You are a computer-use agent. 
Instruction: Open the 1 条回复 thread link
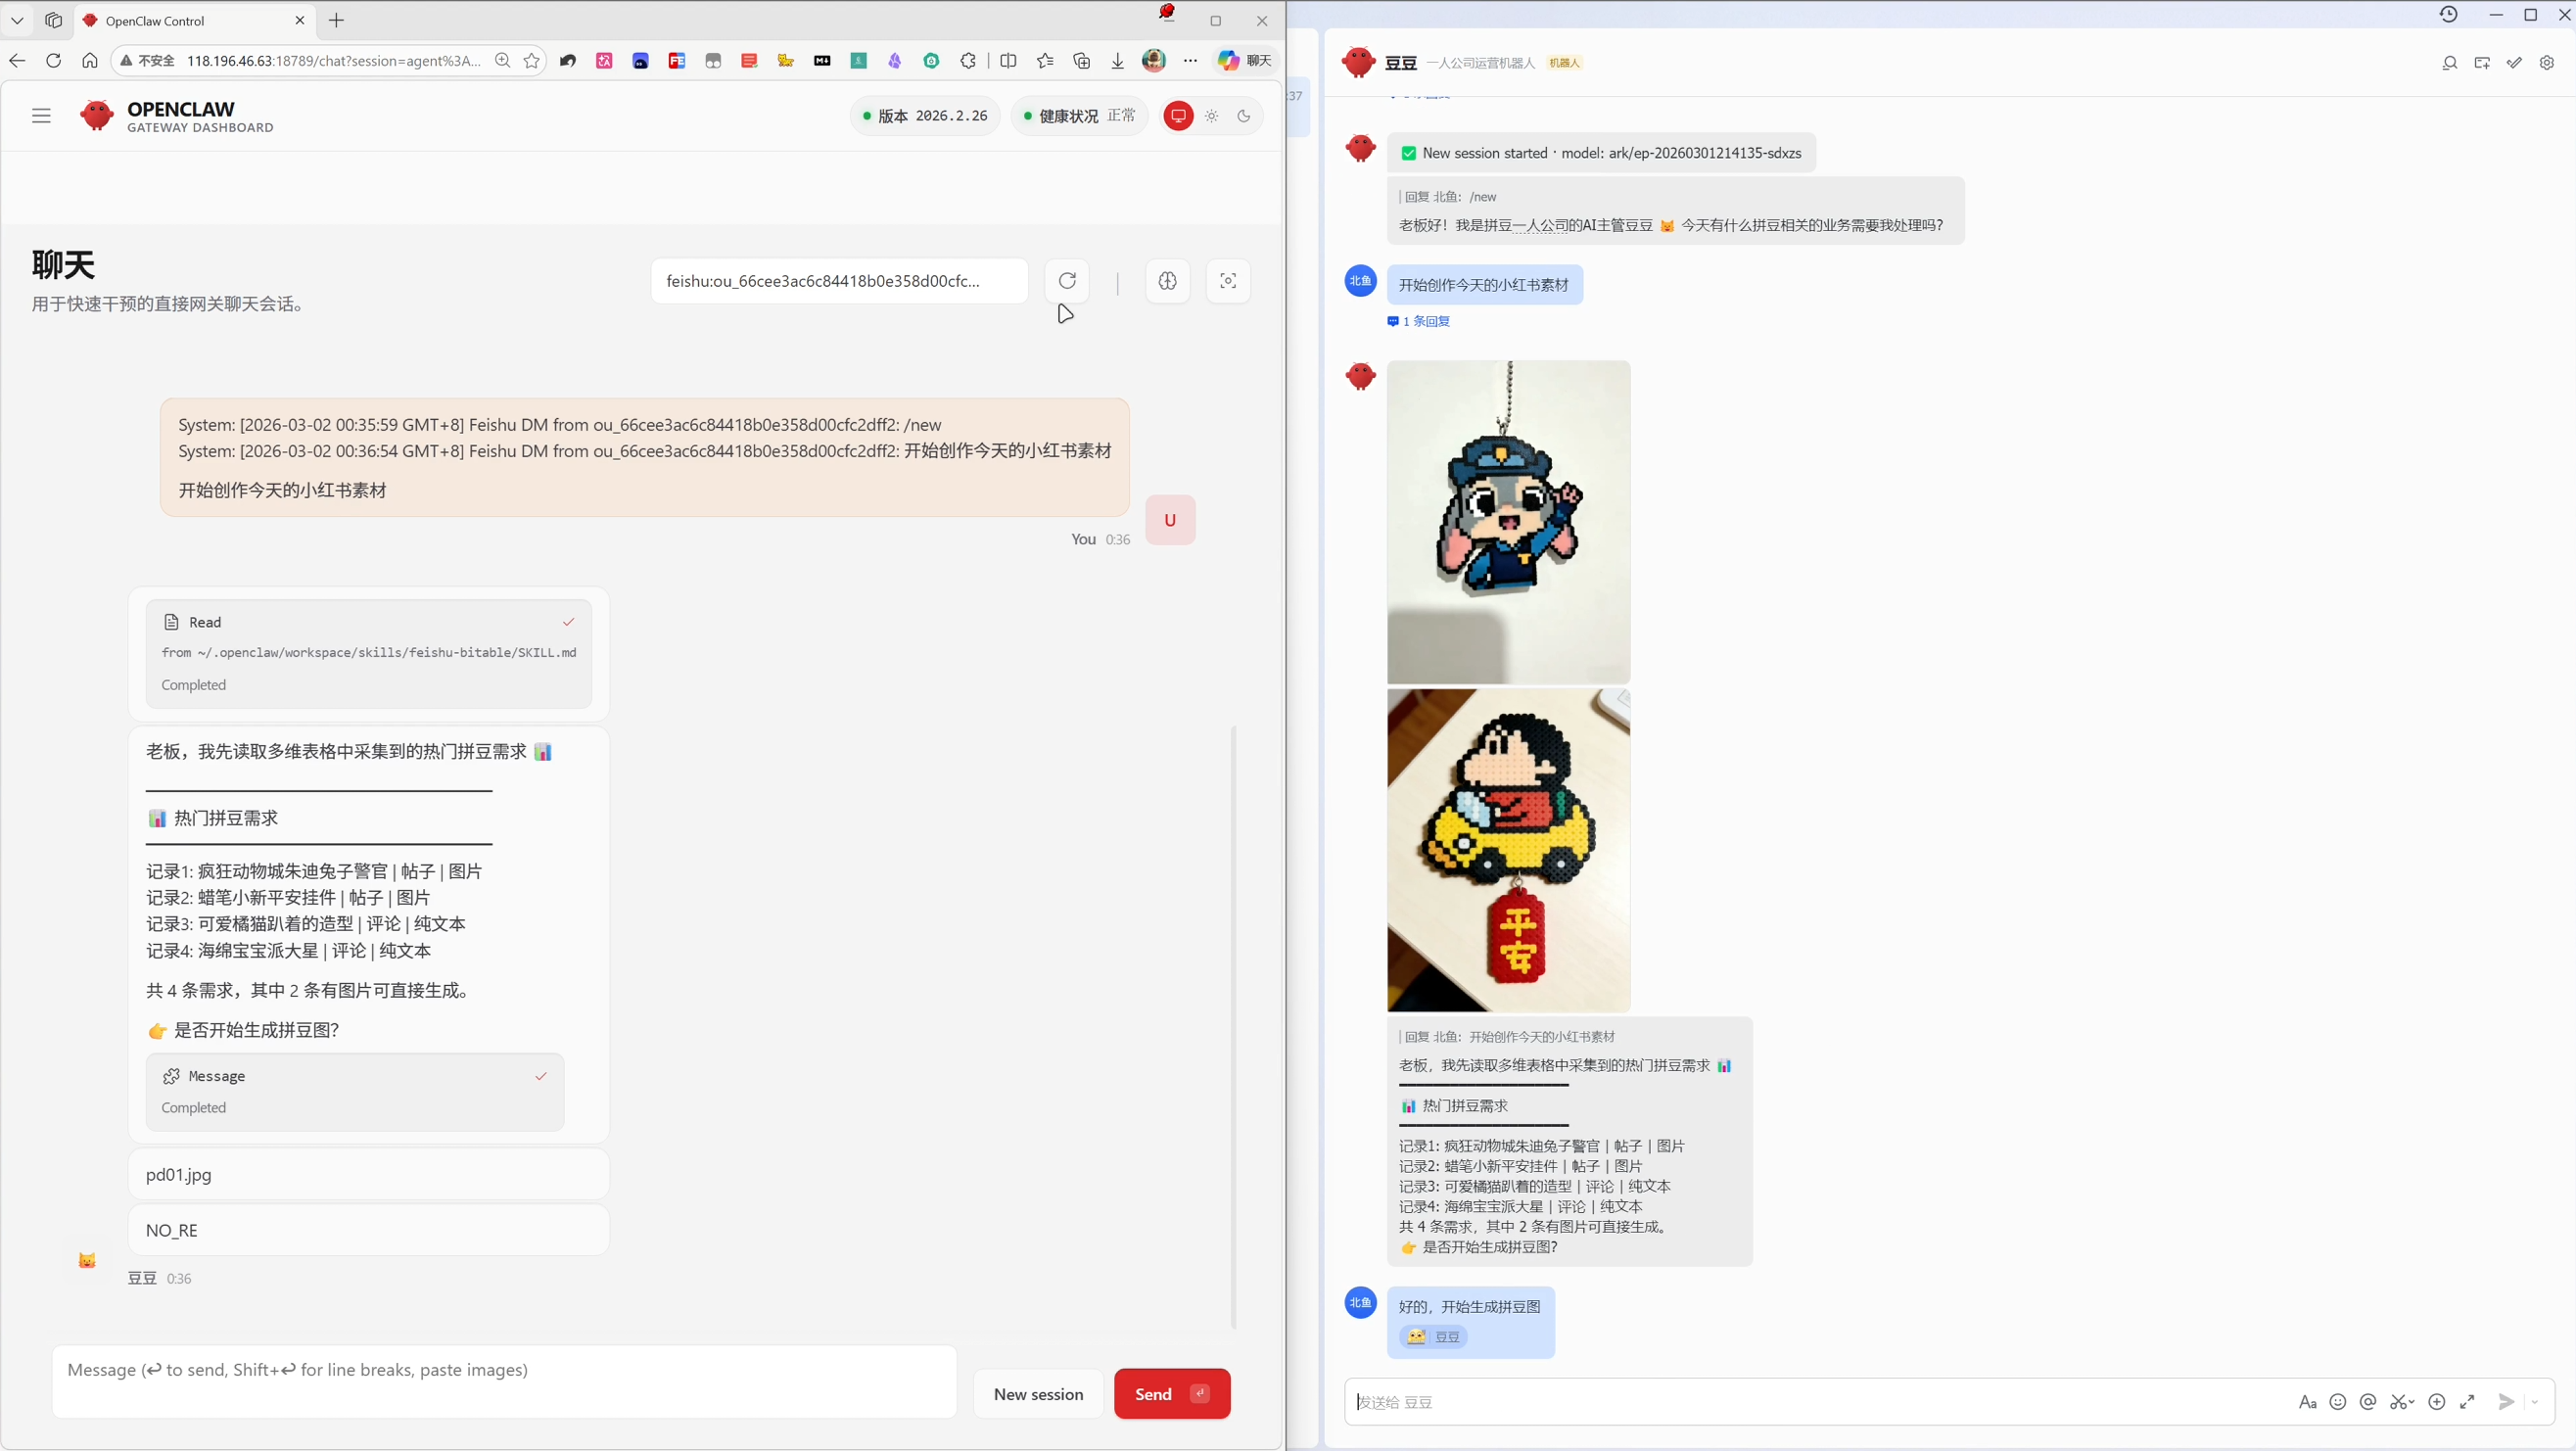[1419, 321]
